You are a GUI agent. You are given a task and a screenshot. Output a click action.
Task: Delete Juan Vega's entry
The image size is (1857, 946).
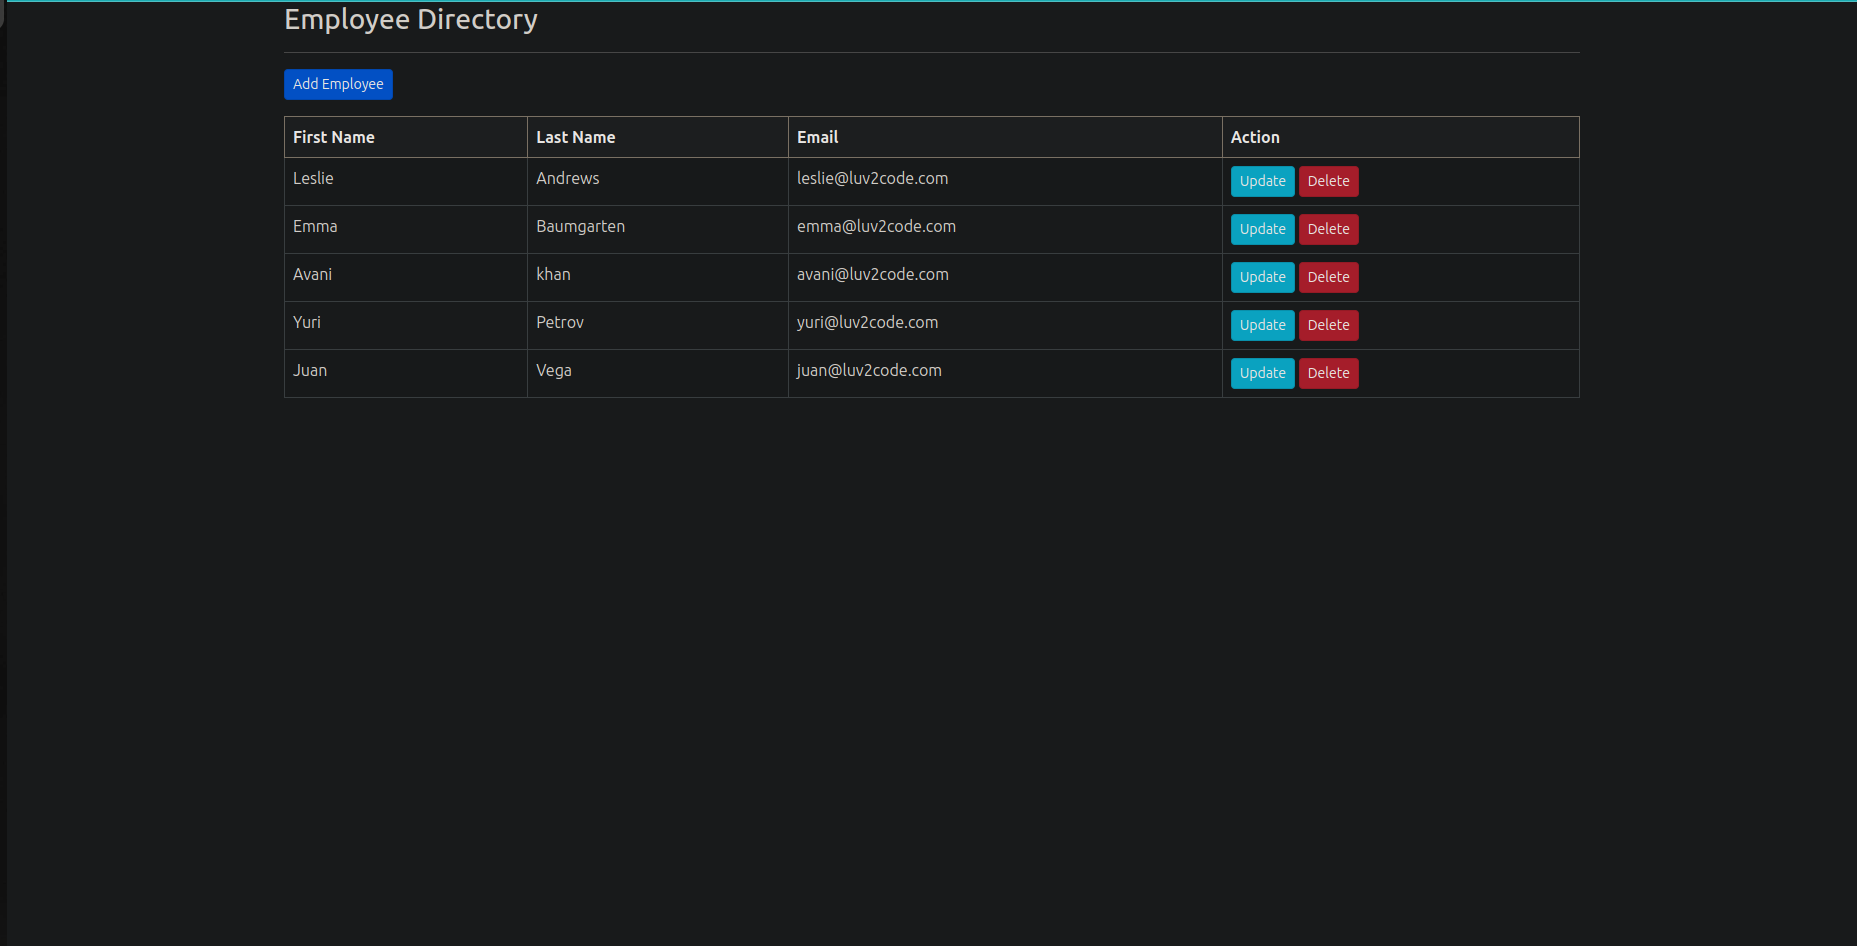[1328, 373]
